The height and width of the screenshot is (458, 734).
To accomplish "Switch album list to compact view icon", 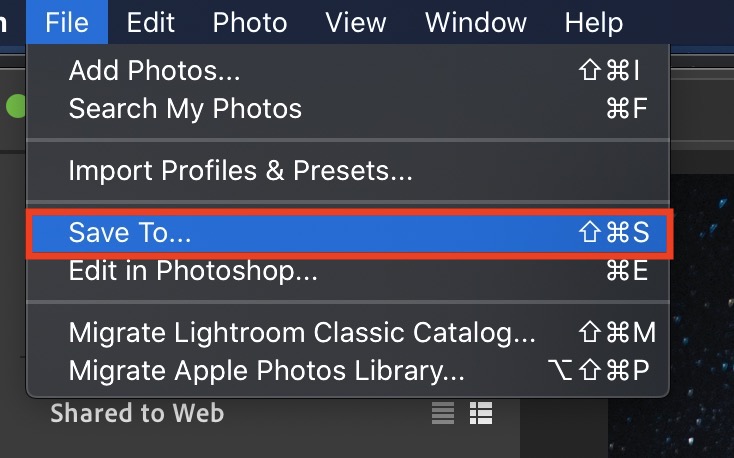I will click(443, 413).
